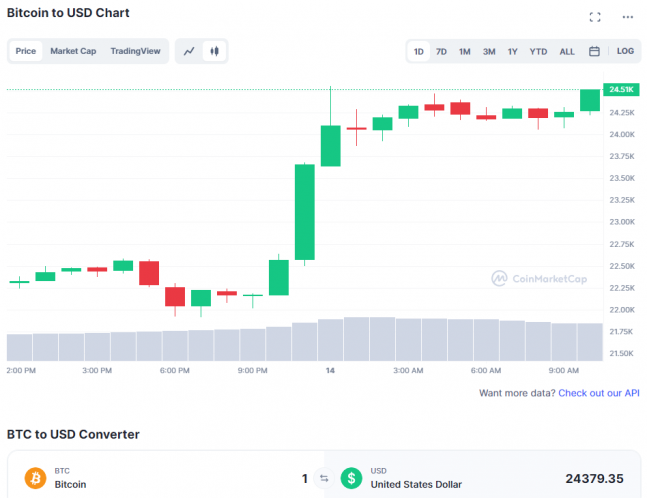Select the YTD time range
Viewport: 647px width, 498px height.
(x=538, y=51)
